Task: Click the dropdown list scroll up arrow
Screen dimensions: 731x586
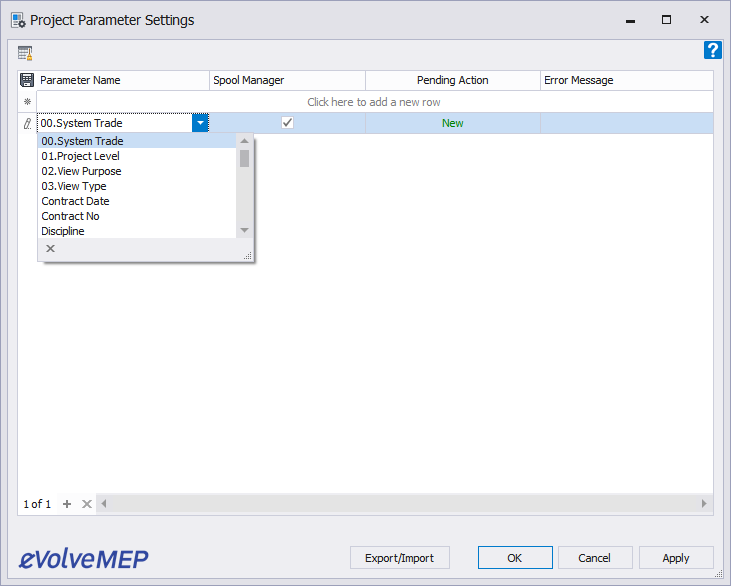Action: 244,141
